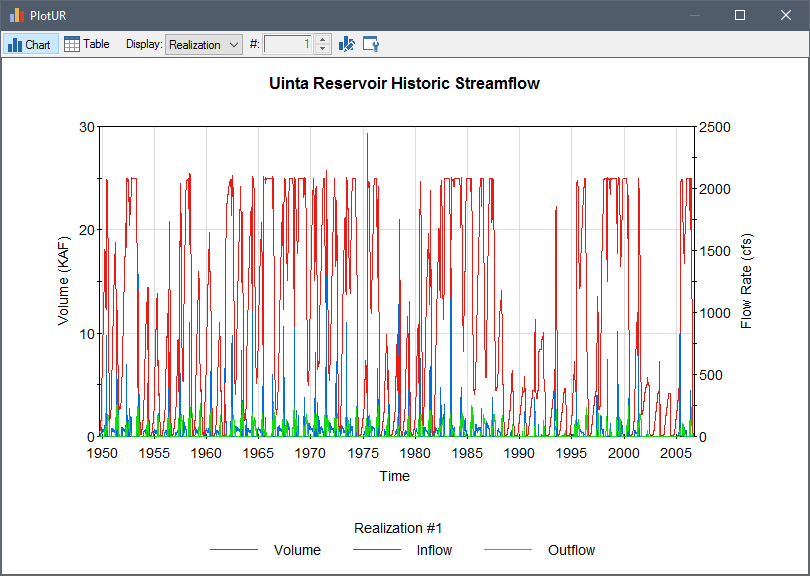Click the 1500 tick on Flow Rate axis
The width and height of the screenshot is (810, 576).
coord(715,251)
